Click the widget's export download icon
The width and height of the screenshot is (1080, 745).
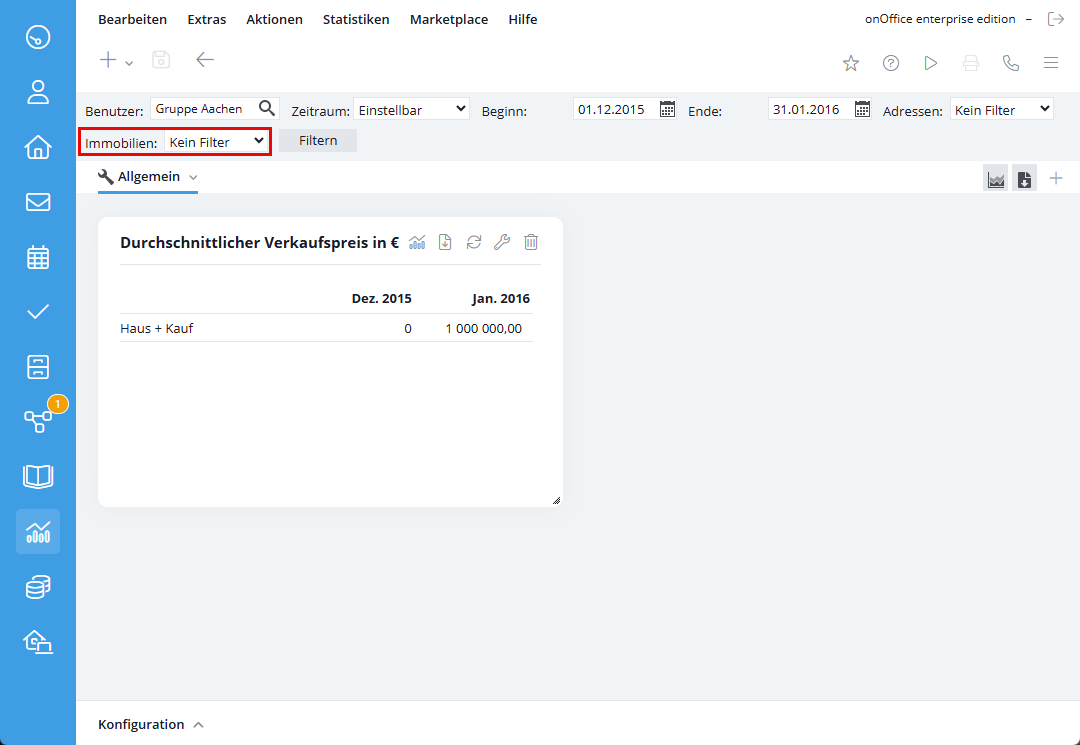(445, 242)
